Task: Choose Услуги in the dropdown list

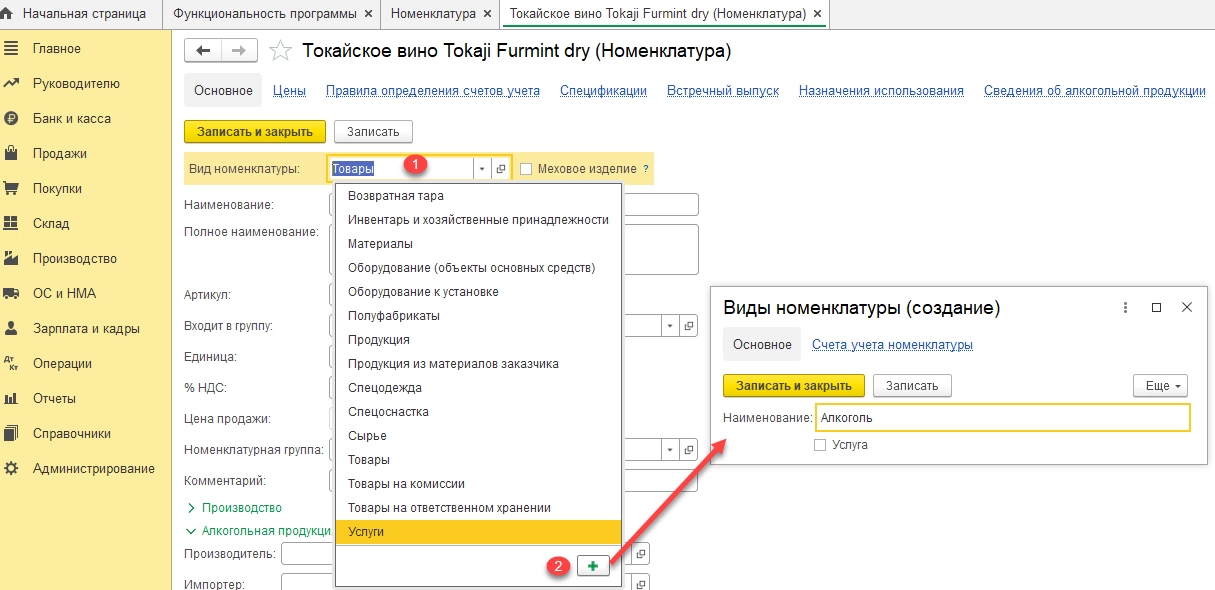Action: tap(478, 532)
